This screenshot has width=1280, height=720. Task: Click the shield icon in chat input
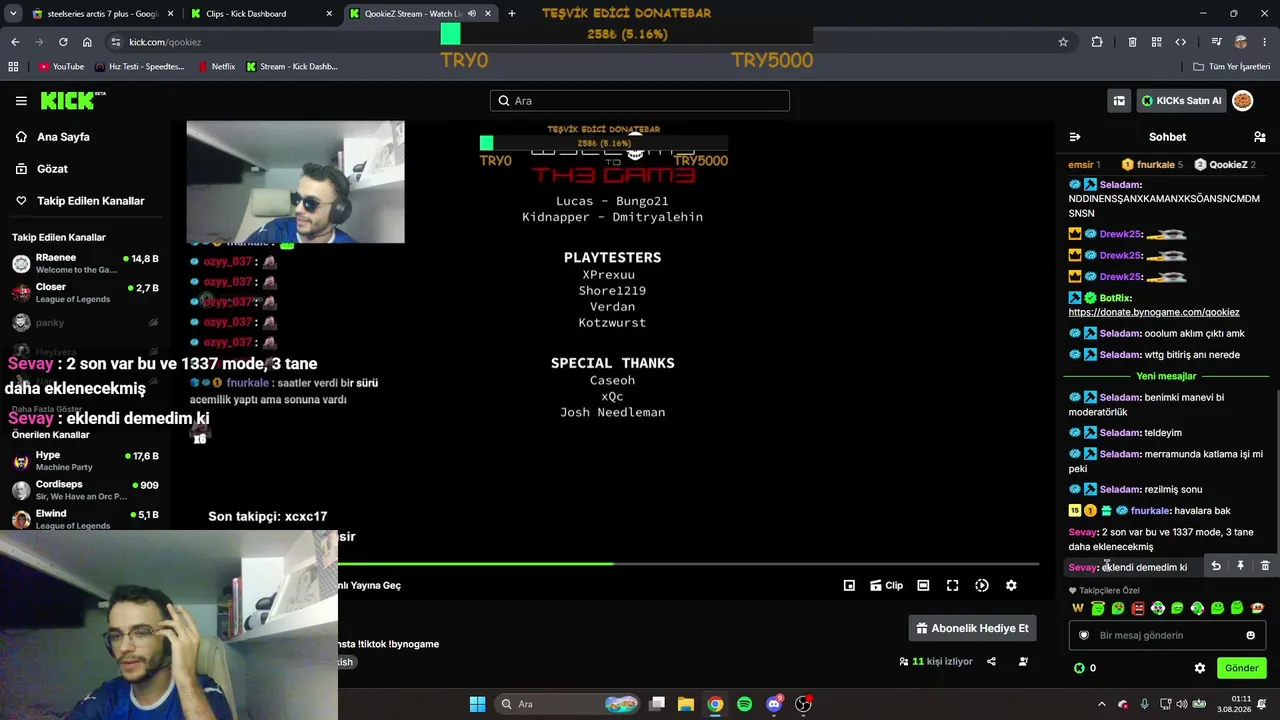[1083, 635]
